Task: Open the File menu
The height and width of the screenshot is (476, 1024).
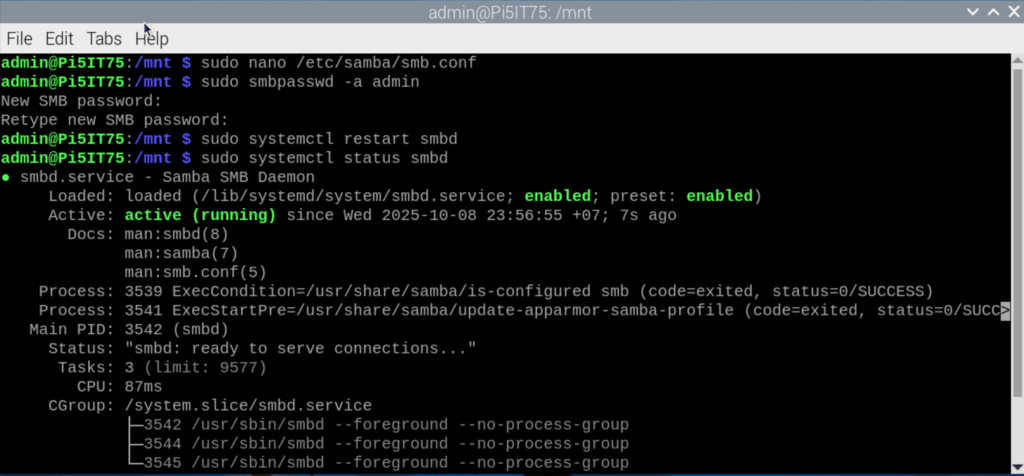Action: [19, 39]
